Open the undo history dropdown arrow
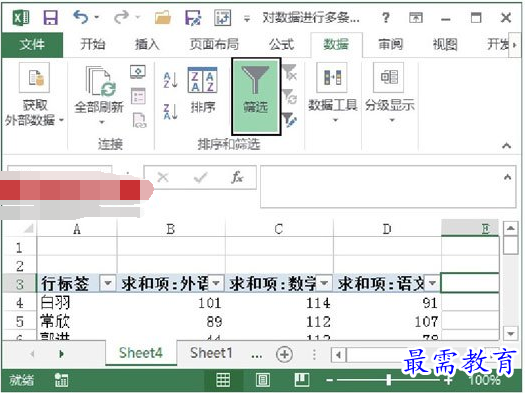This screenshot has width=525, height=393. (97, 17)
